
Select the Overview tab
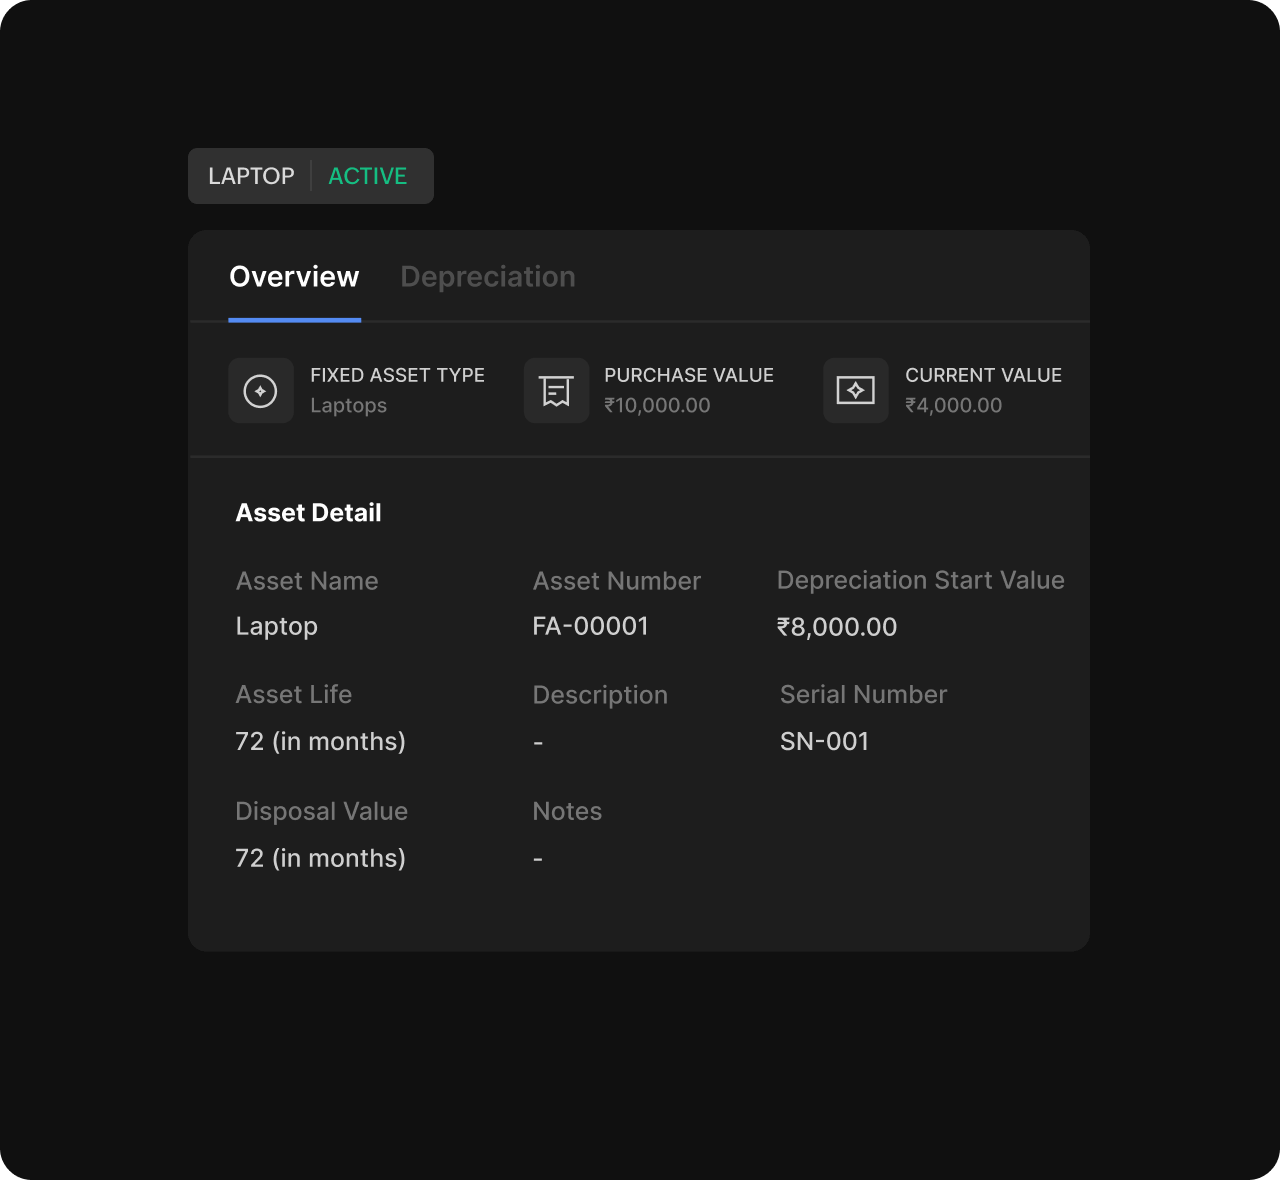click(294, 276)
